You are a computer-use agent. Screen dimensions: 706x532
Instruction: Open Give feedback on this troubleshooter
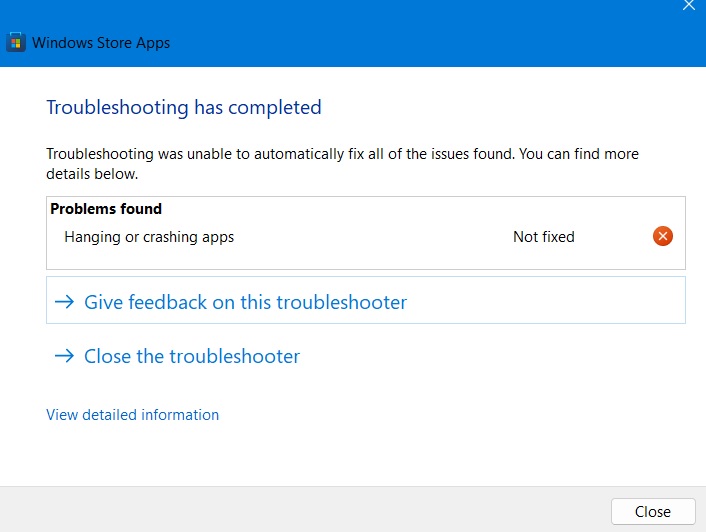(x=366, y=300)
